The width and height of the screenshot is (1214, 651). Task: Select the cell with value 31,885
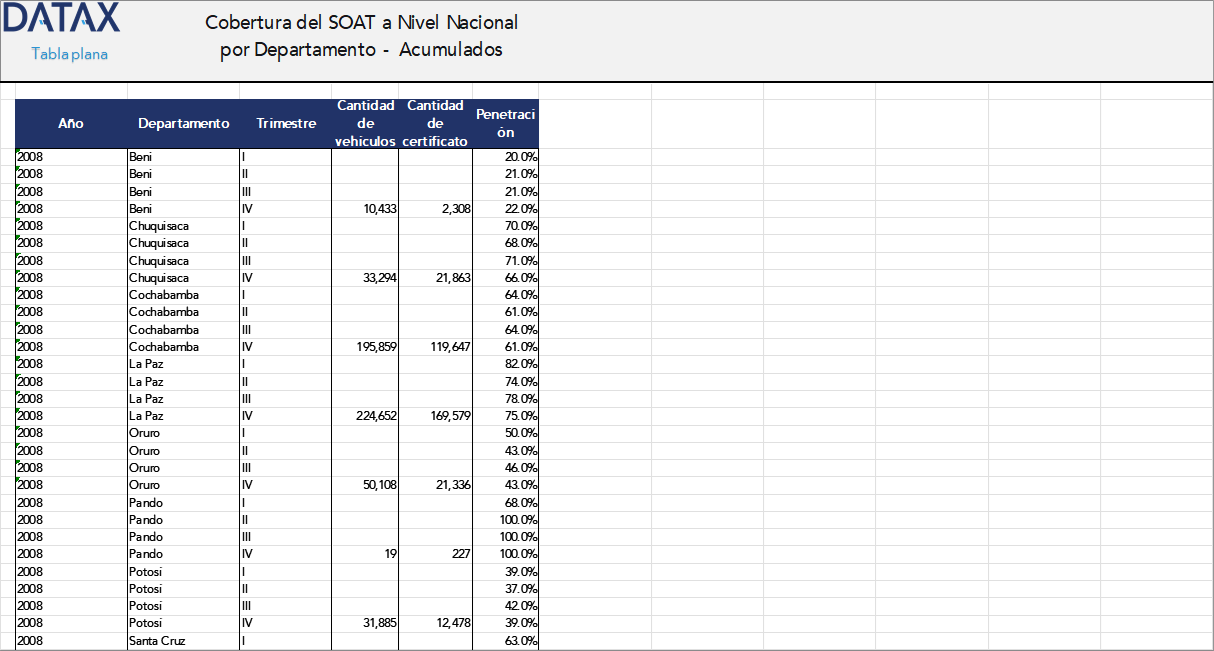[365, 623]
